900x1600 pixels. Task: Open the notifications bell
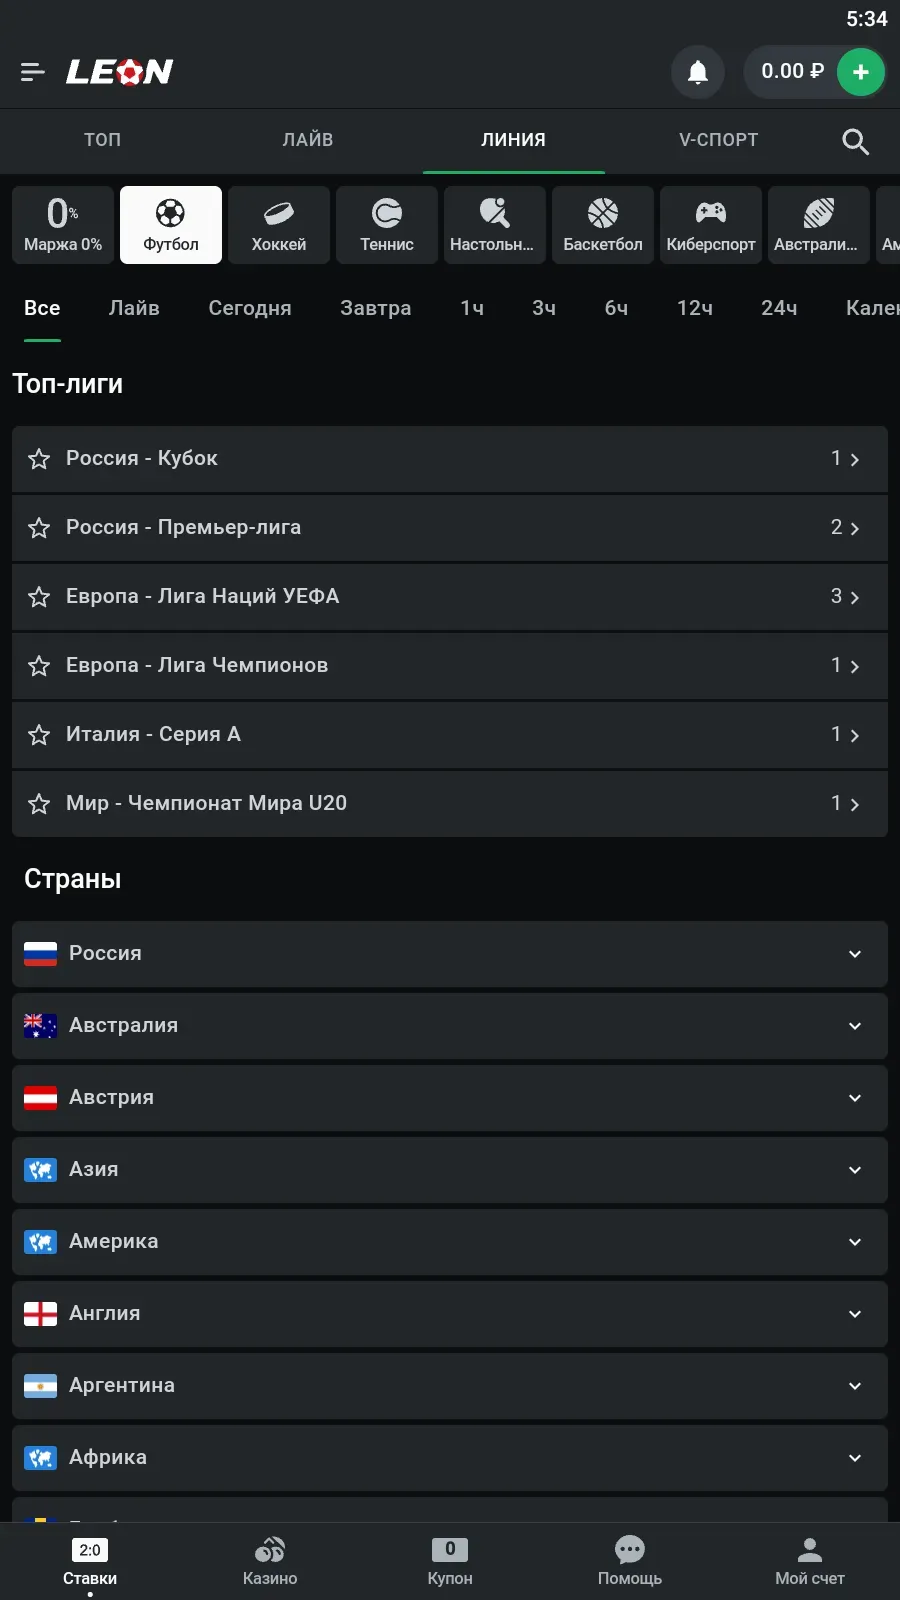[698, 72]
